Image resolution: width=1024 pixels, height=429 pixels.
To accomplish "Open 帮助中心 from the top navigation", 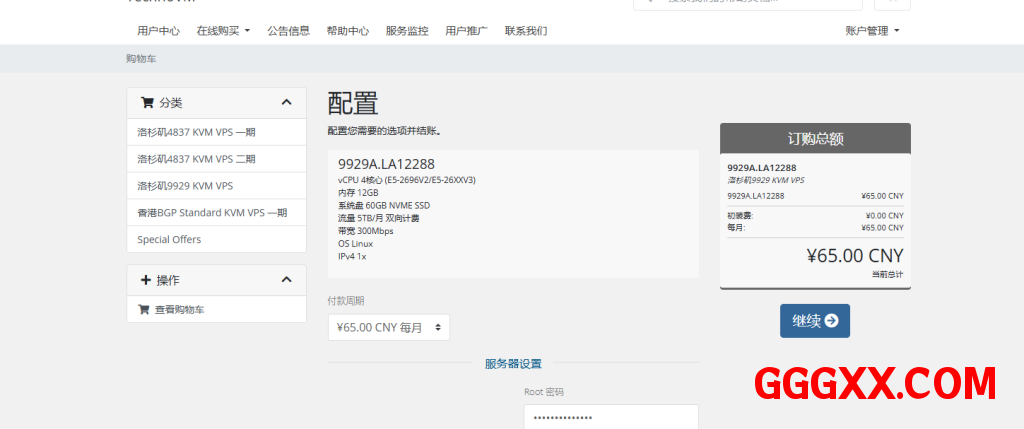I will [x=347, y=31].
